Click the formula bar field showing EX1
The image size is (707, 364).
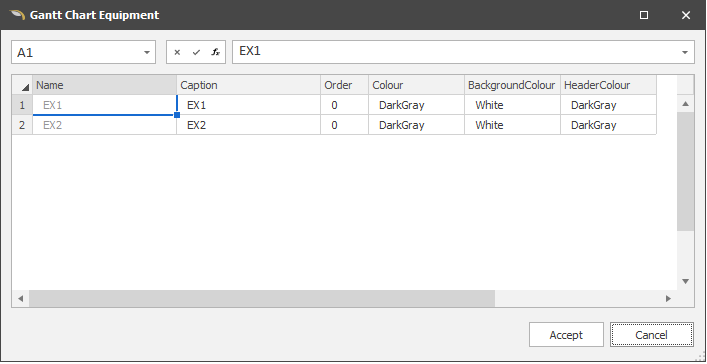(455, 52)
